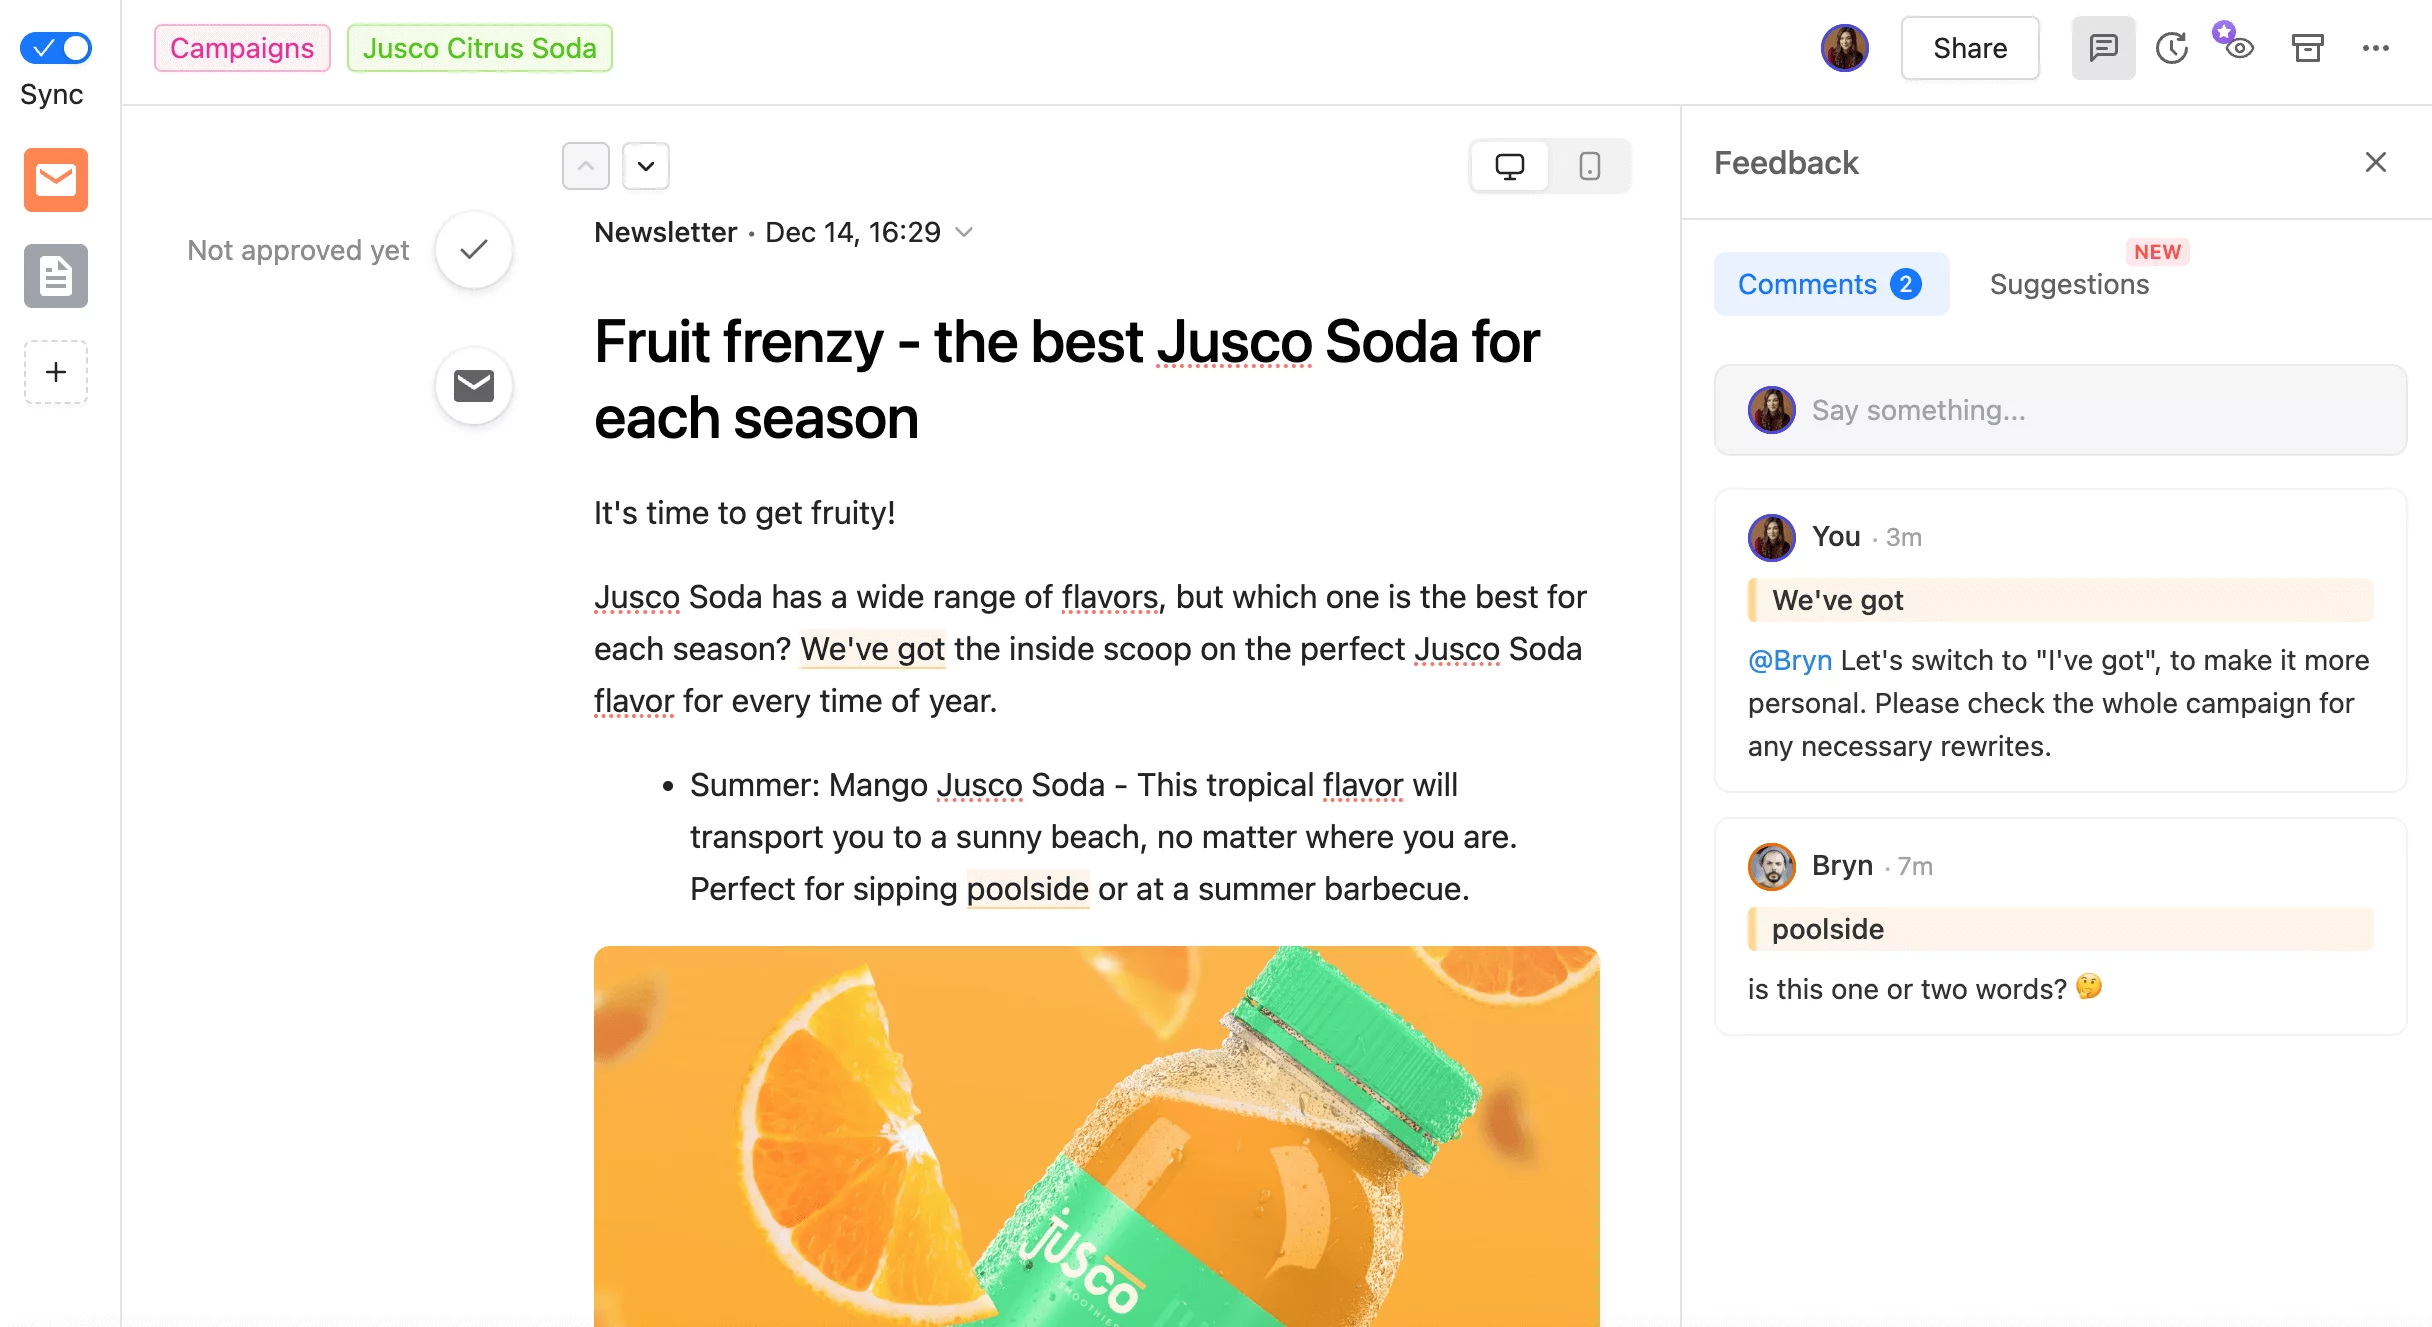Expand the newsletter version dropdown

[x=967, y=230]
